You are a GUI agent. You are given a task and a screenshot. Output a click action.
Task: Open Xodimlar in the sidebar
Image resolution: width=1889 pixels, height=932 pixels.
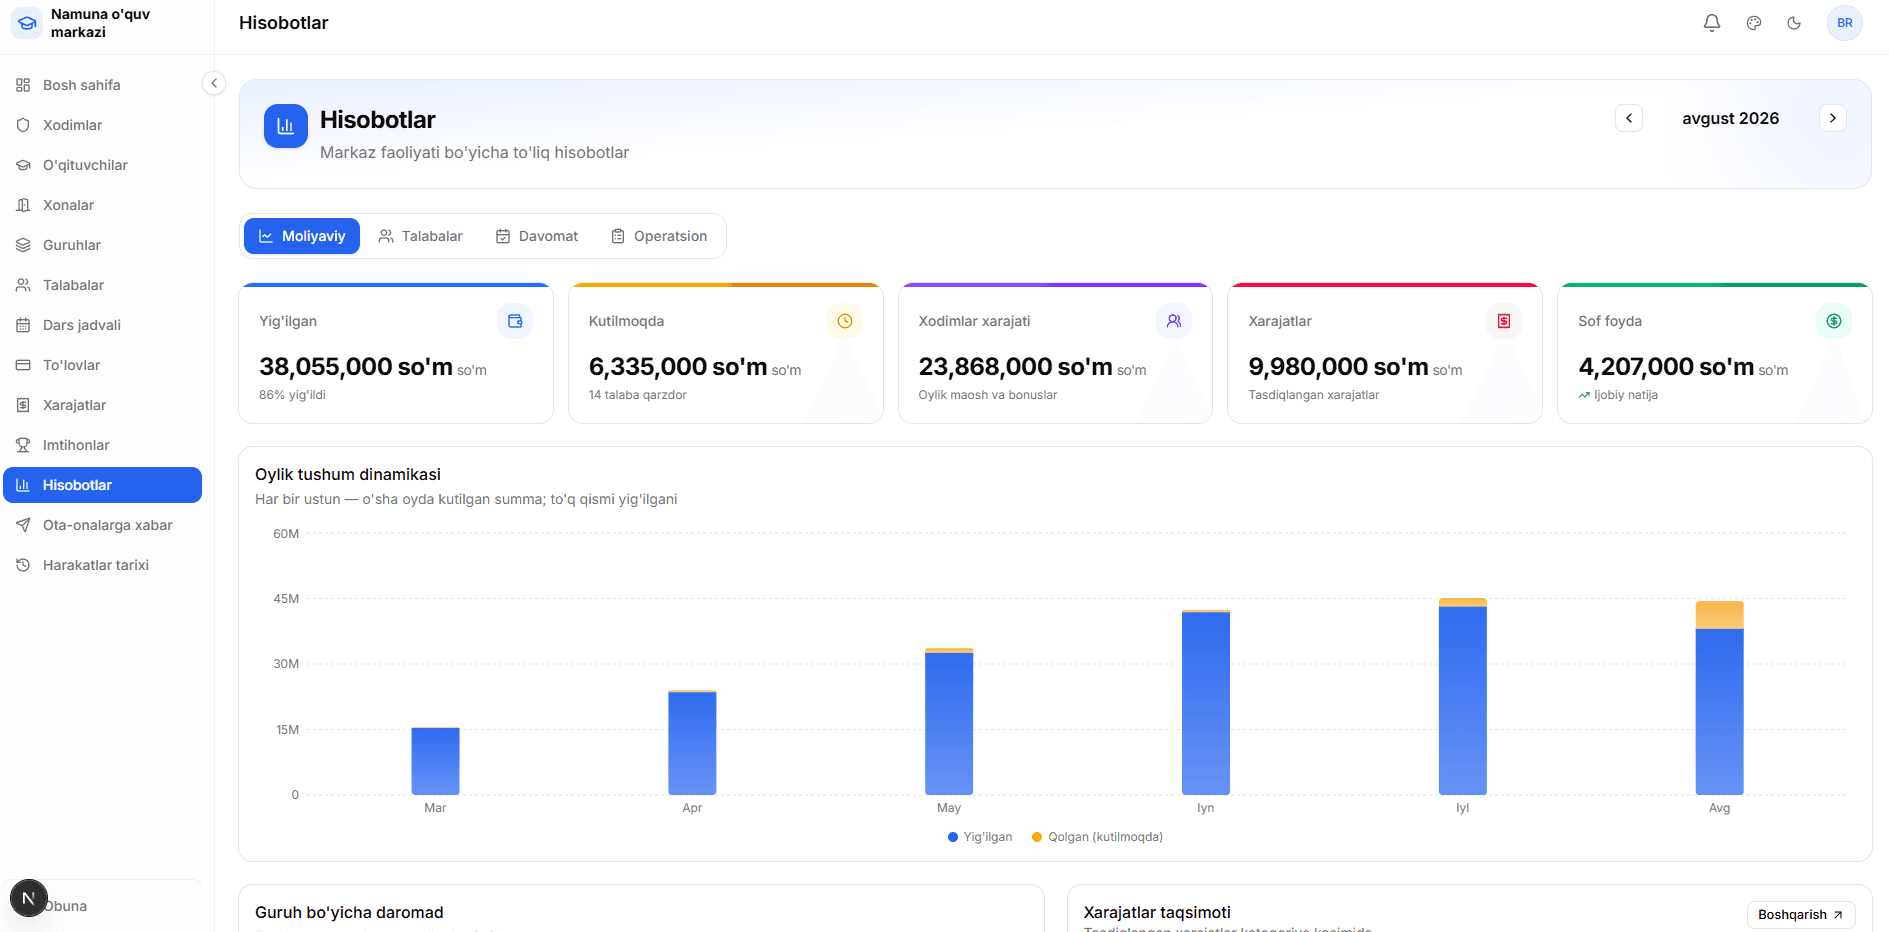point(103,125)
